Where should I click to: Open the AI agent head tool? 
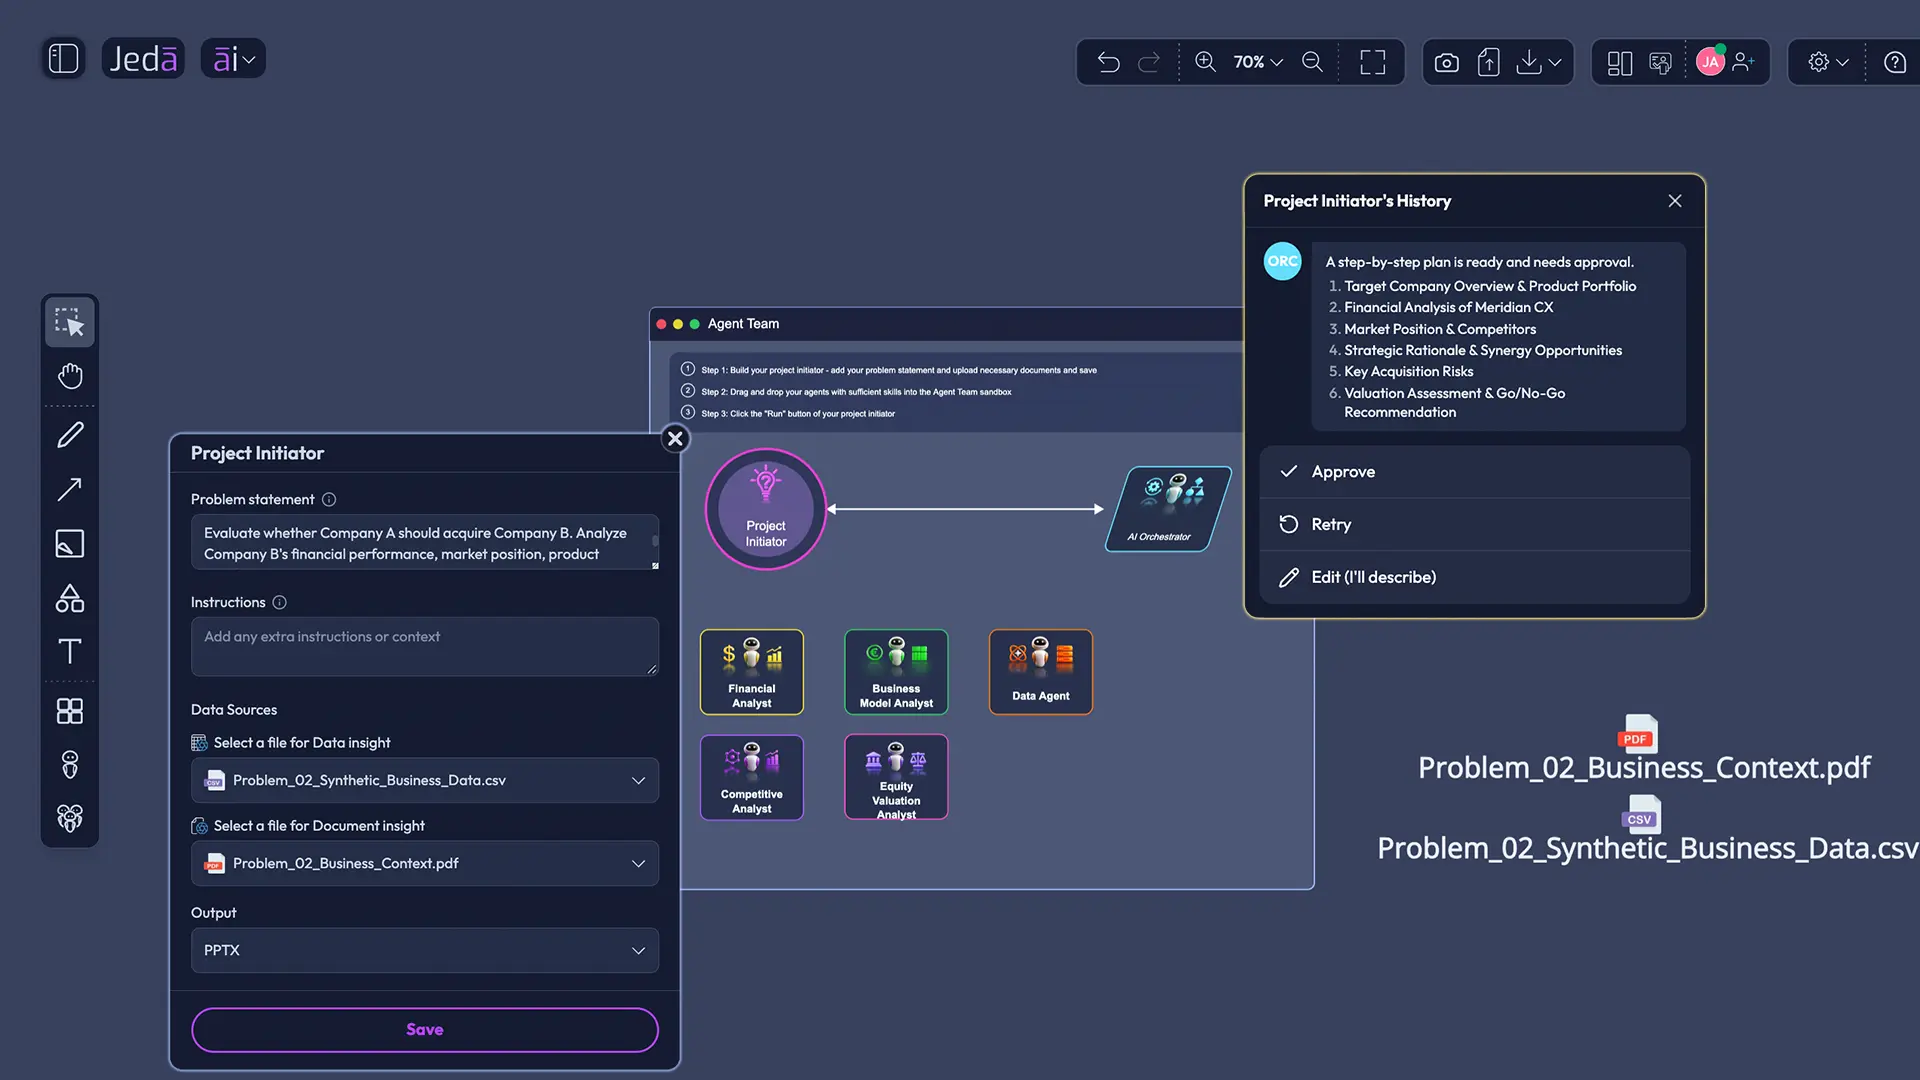[x=69, y=765]
